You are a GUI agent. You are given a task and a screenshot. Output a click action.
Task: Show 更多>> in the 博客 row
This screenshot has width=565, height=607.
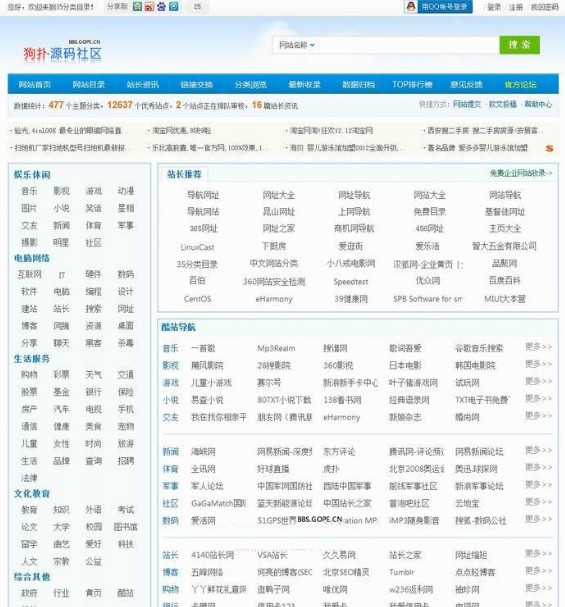click(538, 571)
